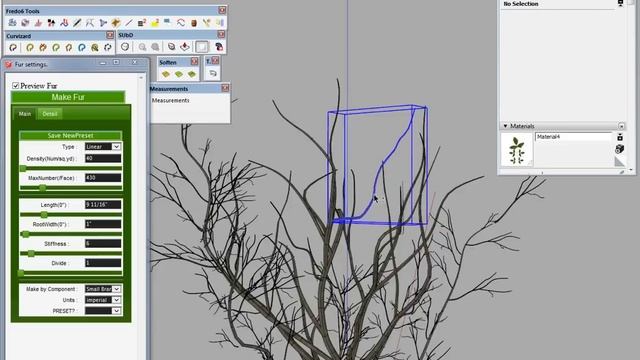Click the pin icon next to No Selection
Screen dimensions: 640x360
pyautogui.click(x=620, y=4)
